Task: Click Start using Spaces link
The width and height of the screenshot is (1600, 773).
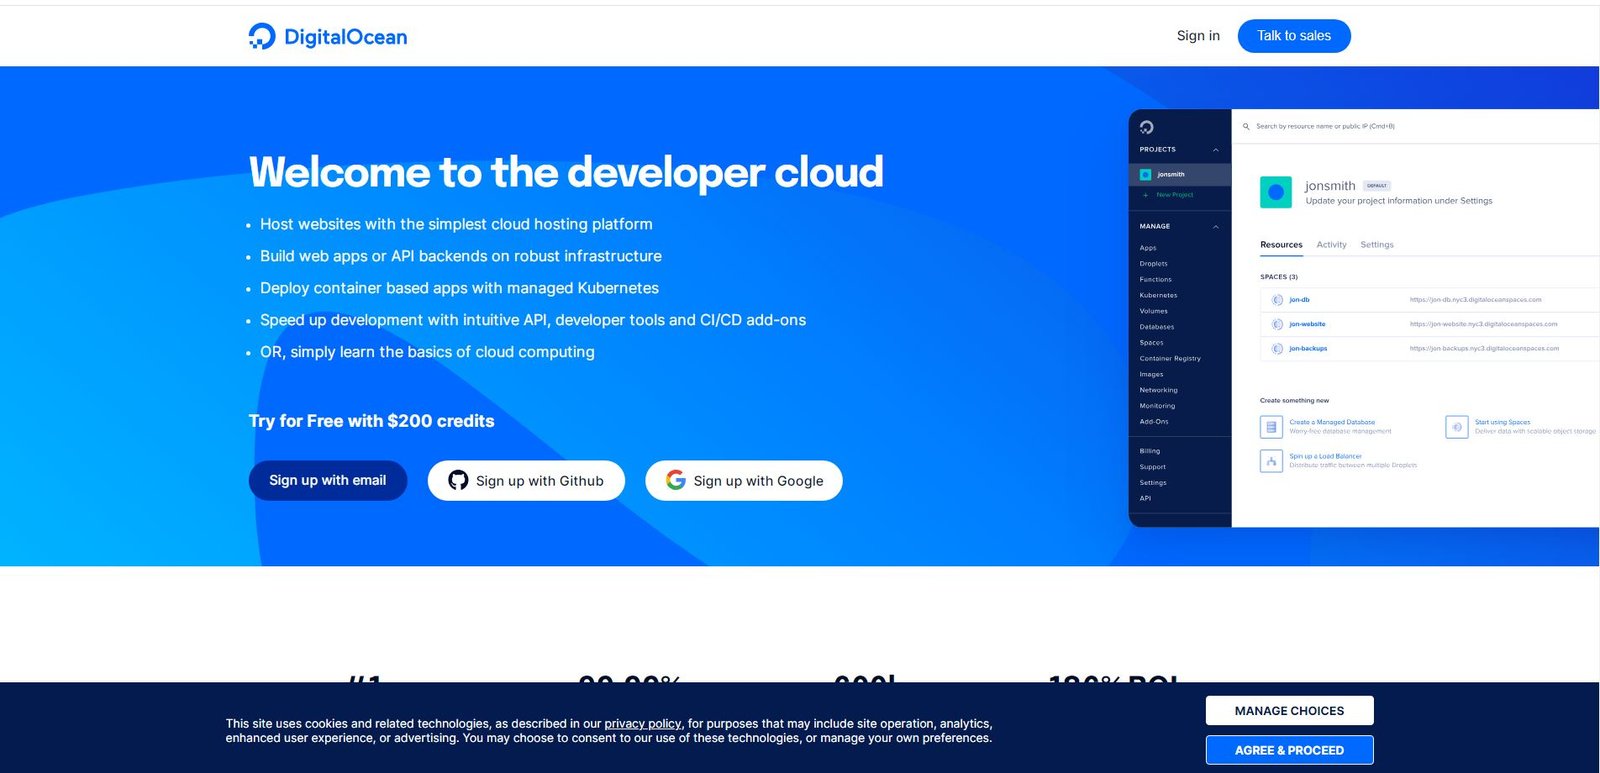Action: [1502, 422]
